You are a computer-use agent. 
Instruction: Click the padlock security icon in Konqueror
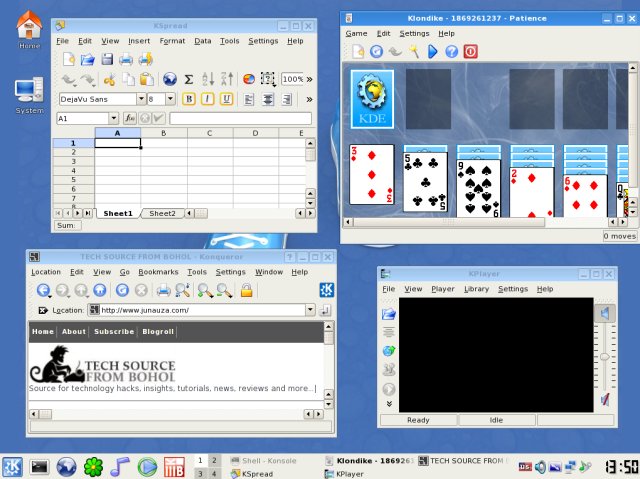[247, 290]
